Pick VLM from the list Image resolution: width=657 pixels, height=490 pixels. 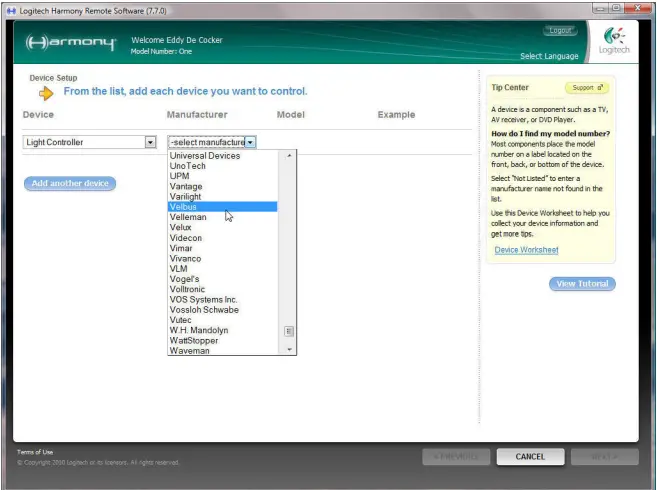tap(222, 269)
